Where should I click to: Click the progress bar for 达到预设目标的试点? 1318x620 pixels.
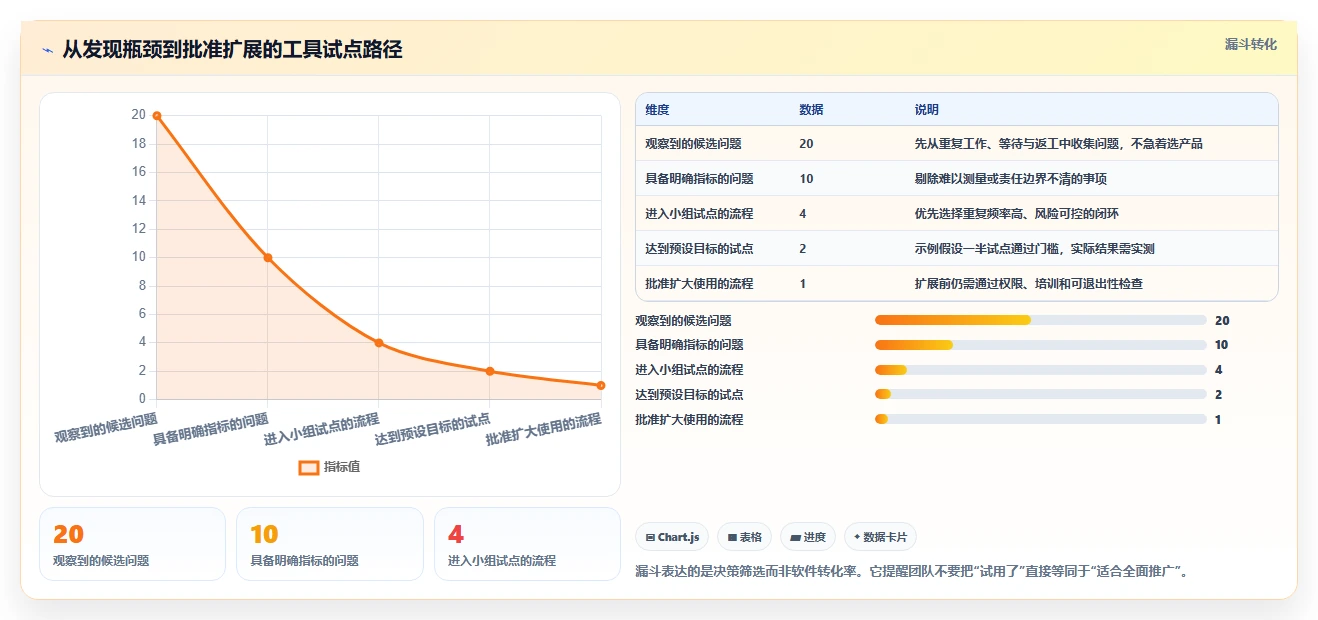point(1040,395)
